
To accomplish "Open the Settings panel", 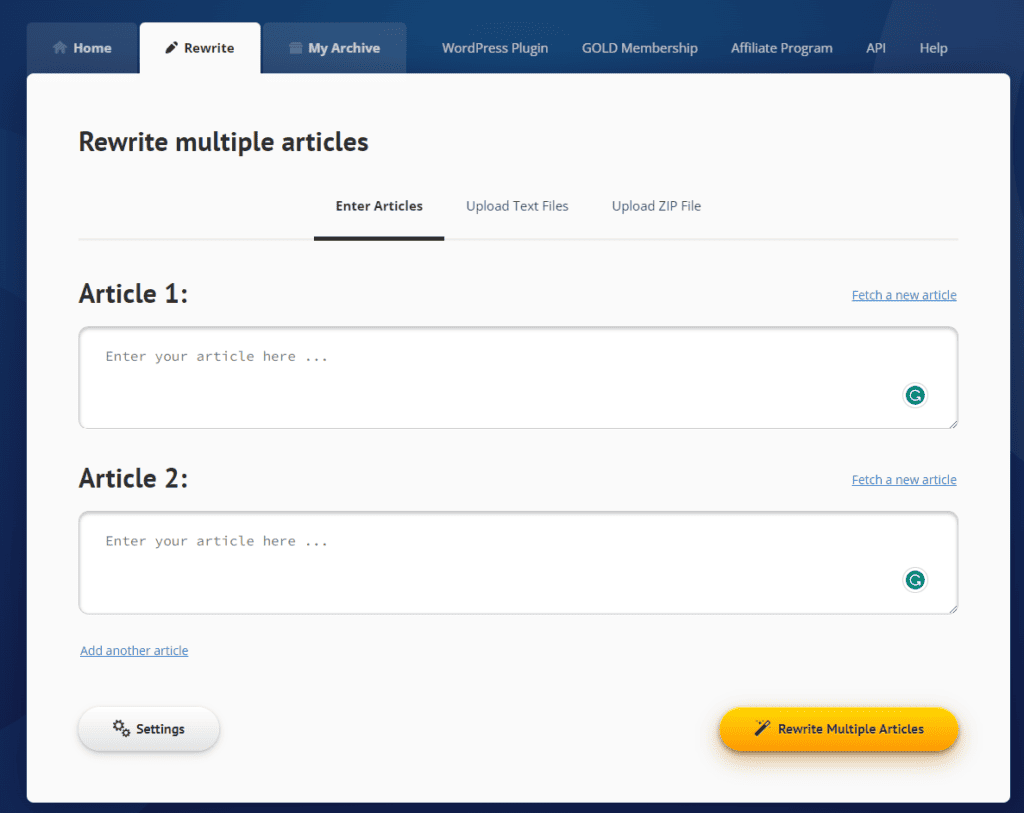I will point(148,729).
